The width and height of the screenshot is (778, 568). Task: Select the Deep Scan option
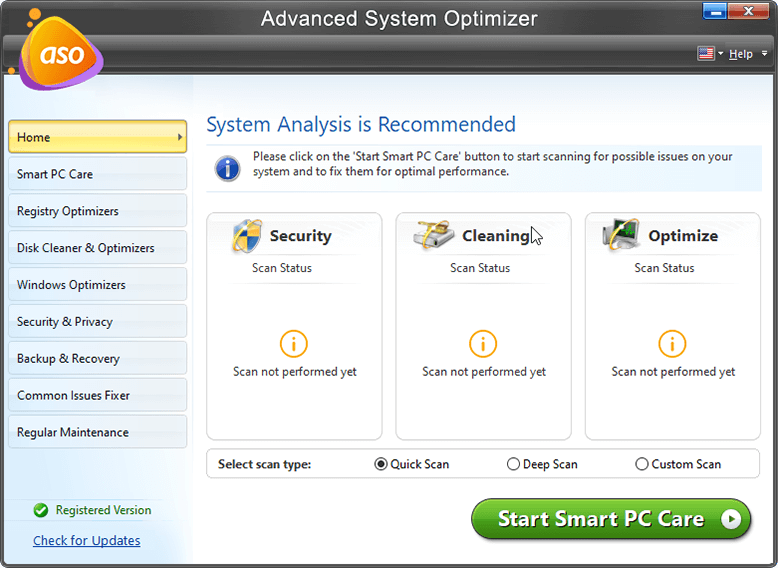[x=513, y=464]
